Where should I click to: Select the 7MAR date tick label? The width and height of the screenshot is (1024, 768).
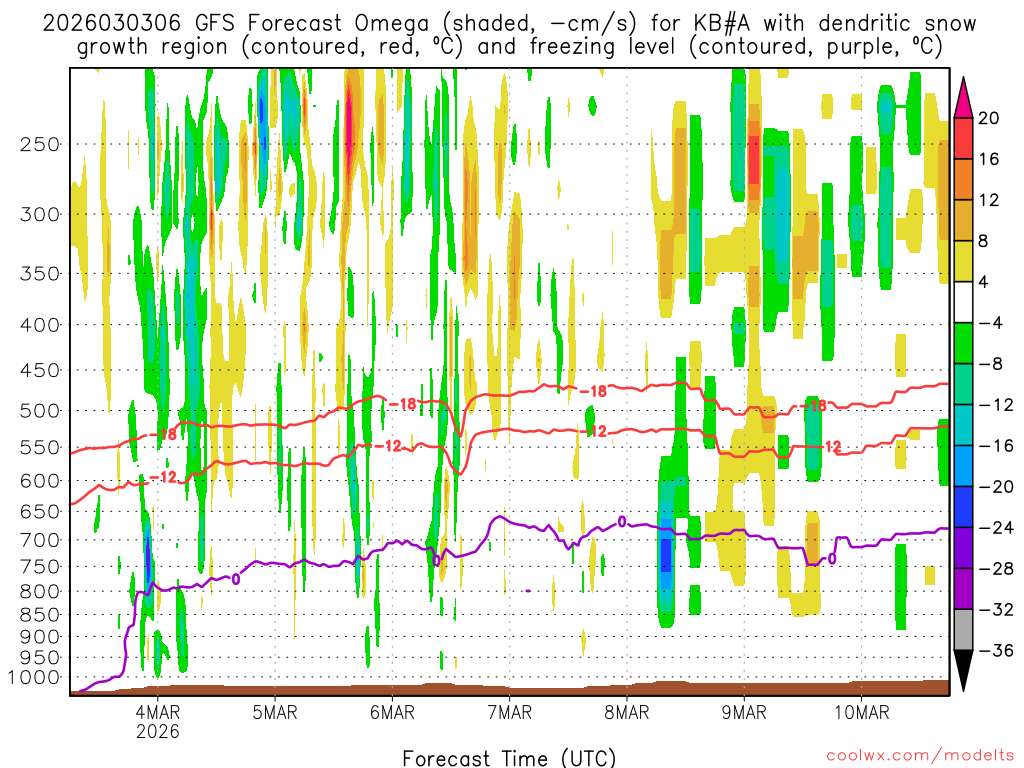(x=509, y=712)
